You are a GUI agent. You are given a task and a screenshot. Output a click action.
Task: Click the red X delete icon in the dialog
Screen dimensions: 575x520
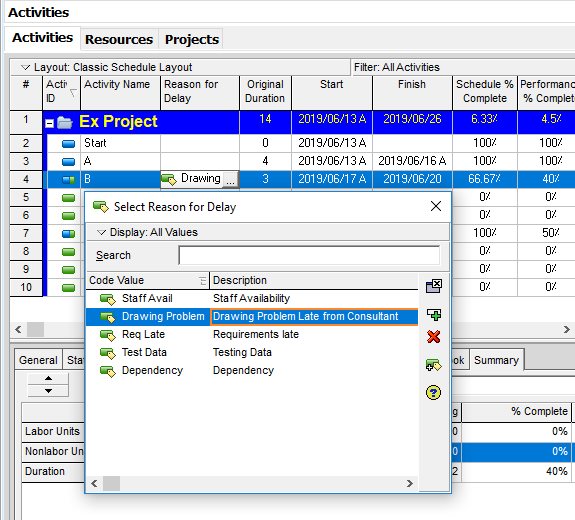(433, 337)
